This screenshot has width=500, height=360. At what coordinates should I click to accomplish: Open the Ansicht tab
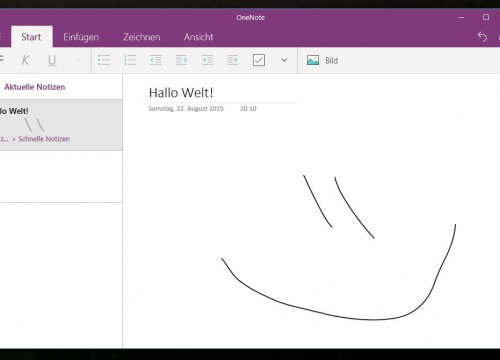click(x=198, y=37)
